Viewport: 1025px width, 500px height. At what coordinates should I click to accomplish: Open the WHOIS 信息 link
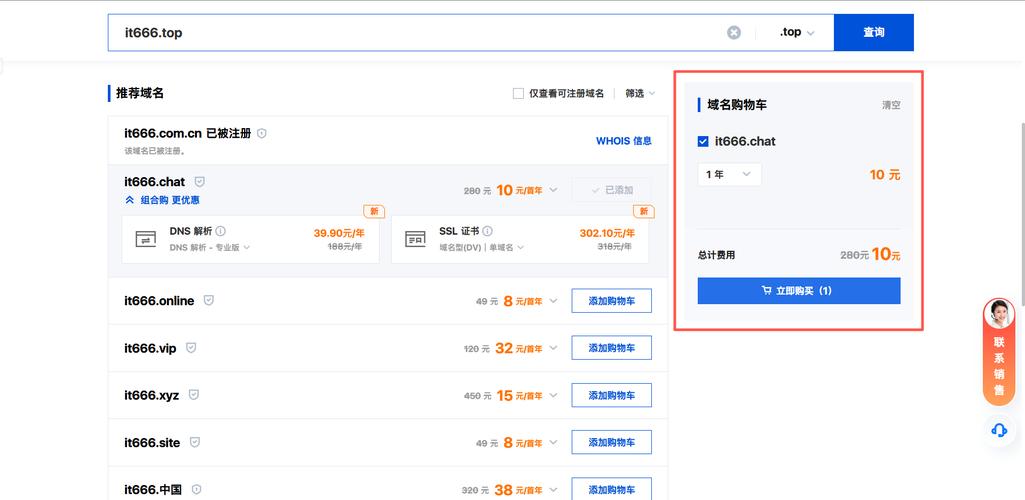[x=624, y=141]
